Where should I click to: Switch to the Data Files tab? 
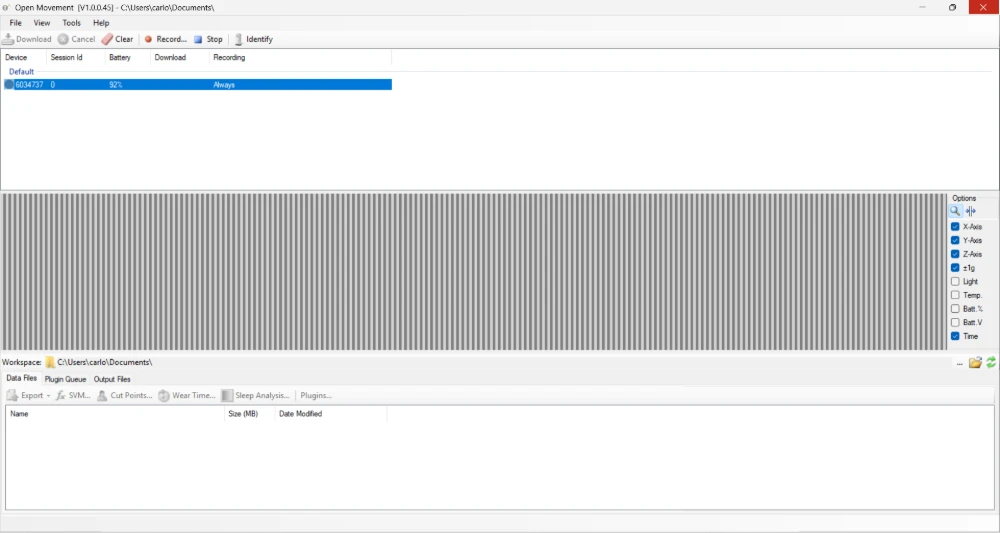(22, 378)
